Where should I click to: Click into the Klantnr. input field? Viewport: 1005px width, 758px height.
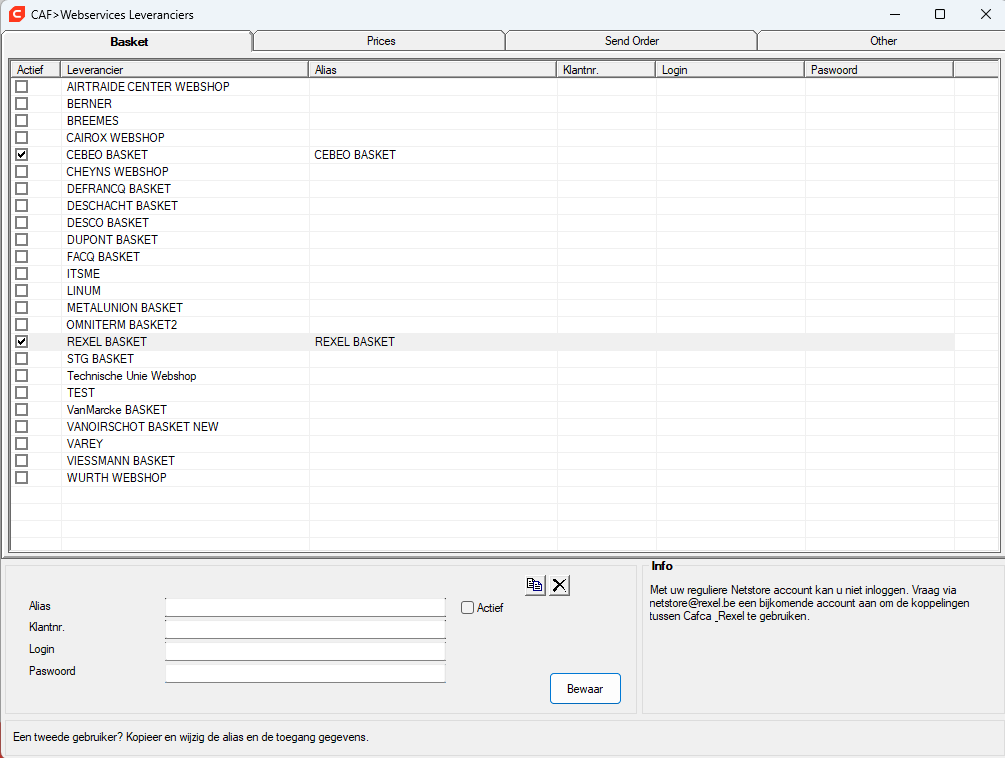point(305,629)
